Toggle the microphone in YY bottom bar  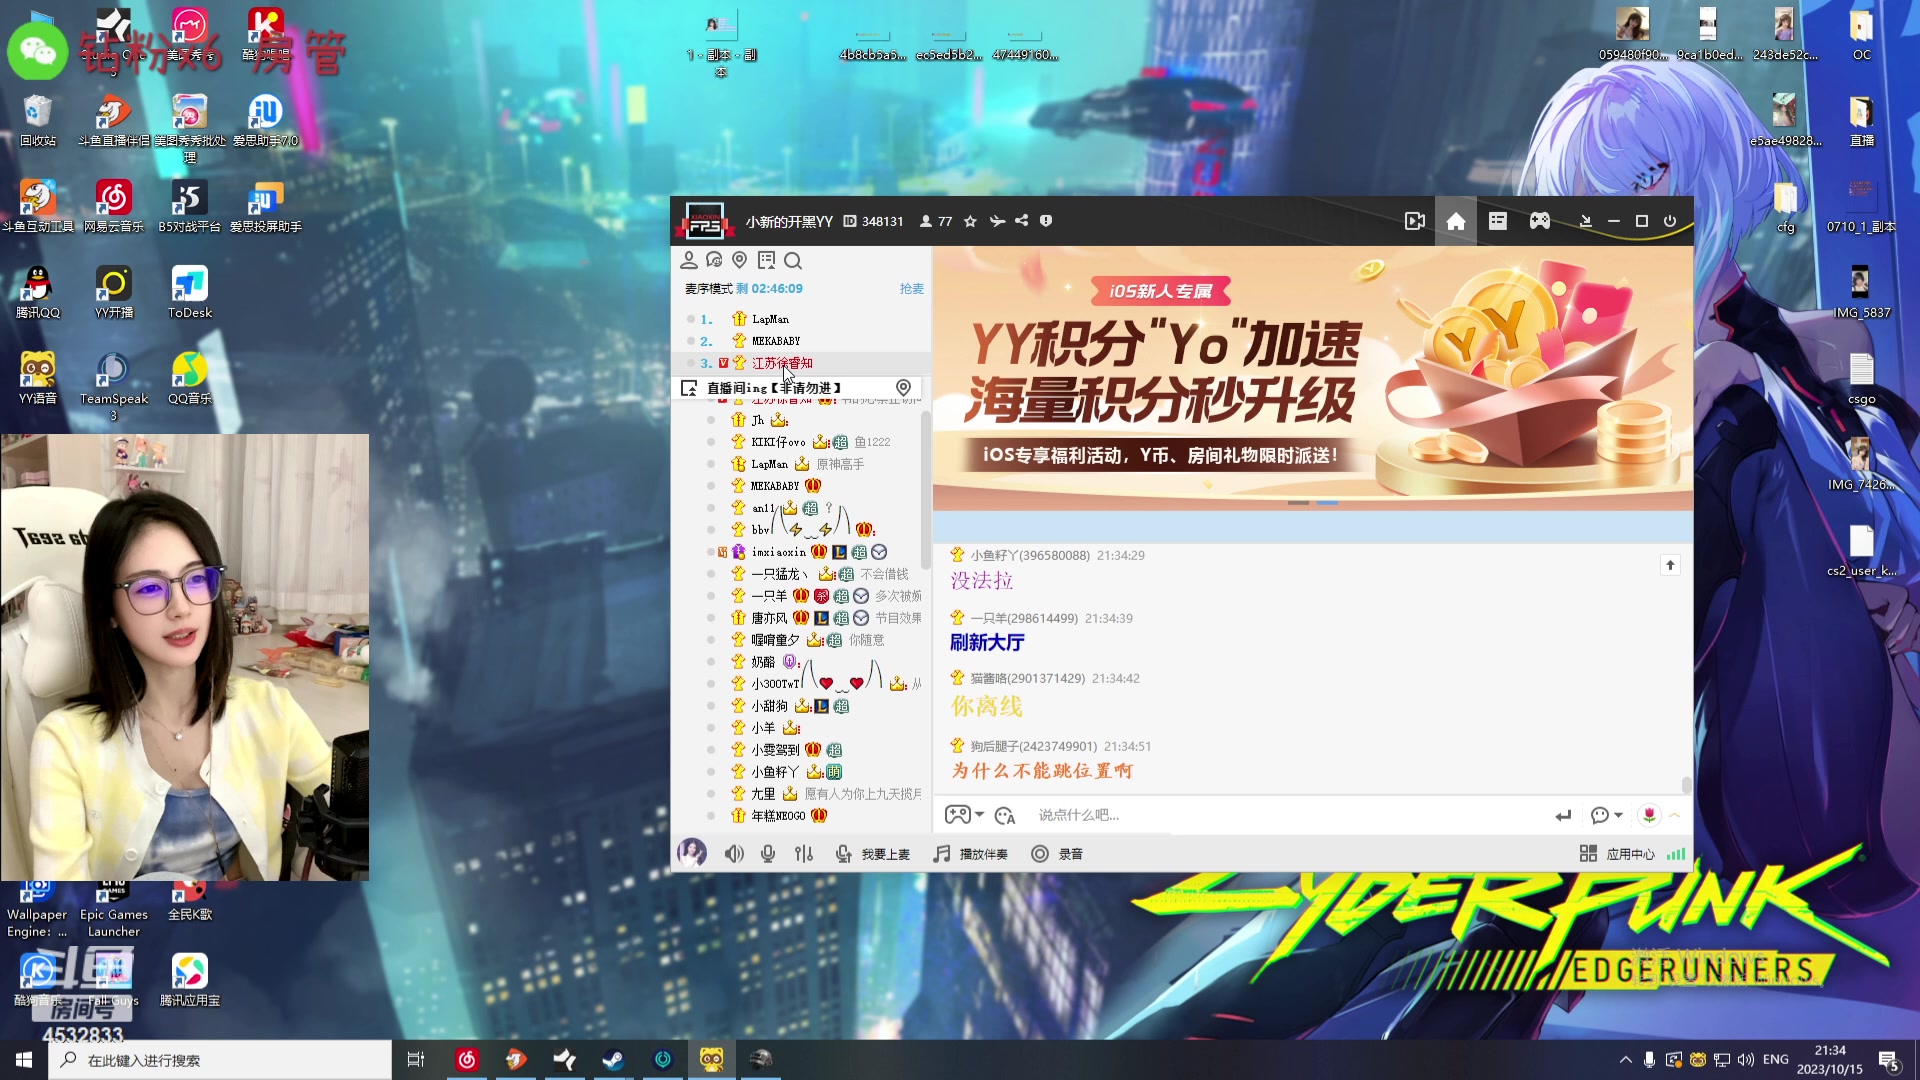pyautogui.click(x=768, y=854)
